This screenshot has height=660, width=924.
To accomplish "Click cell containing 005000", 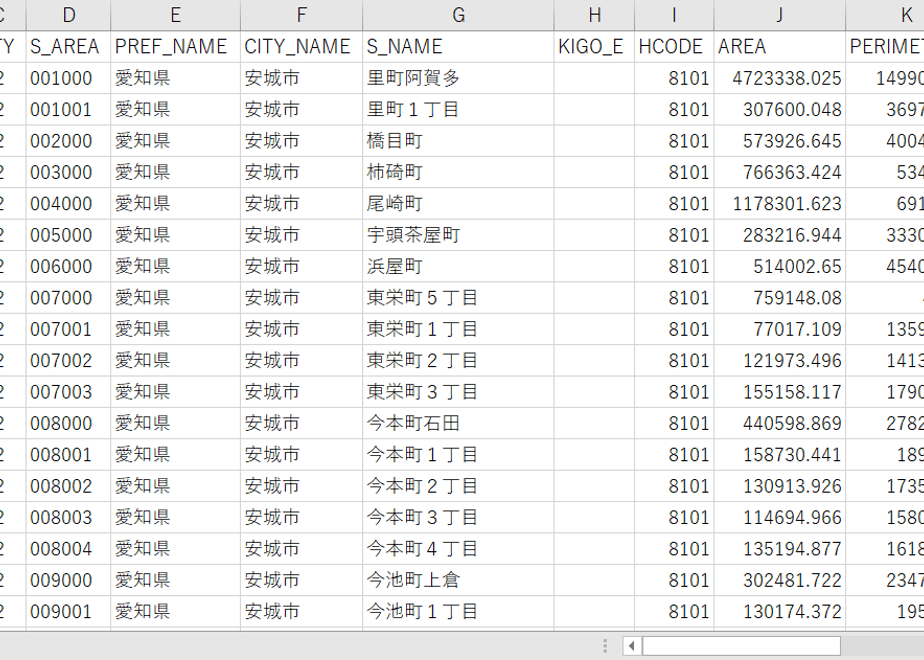I will coord(68,235).
